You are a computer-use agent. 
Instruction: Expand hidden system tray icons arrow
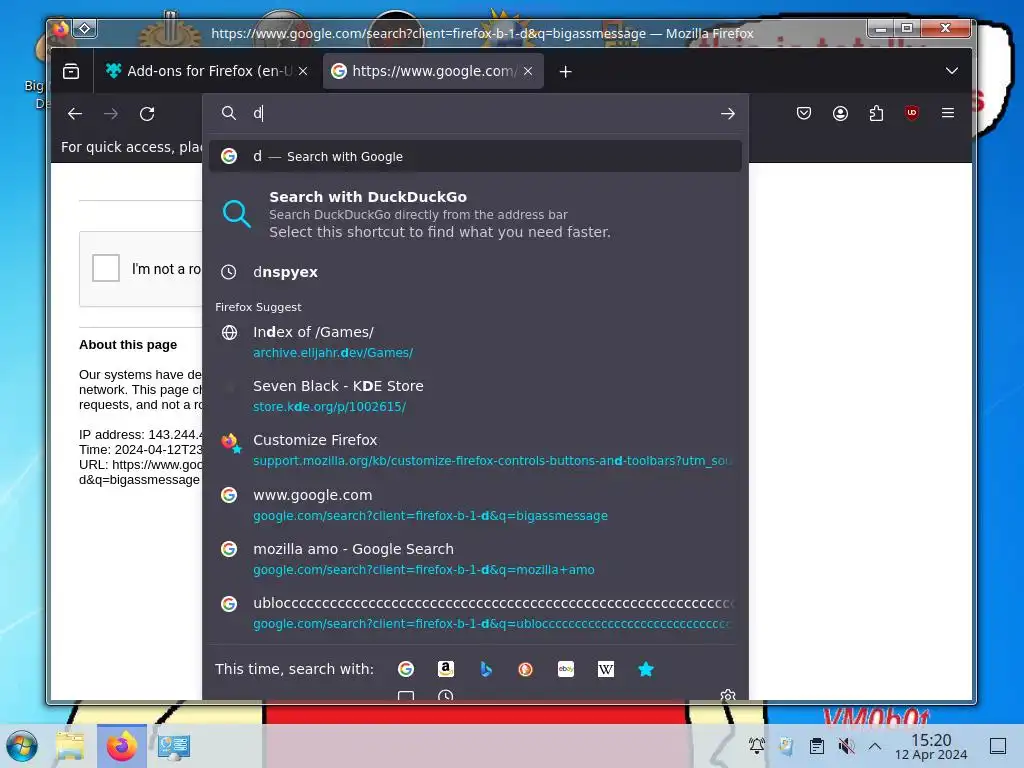[875, 746]
